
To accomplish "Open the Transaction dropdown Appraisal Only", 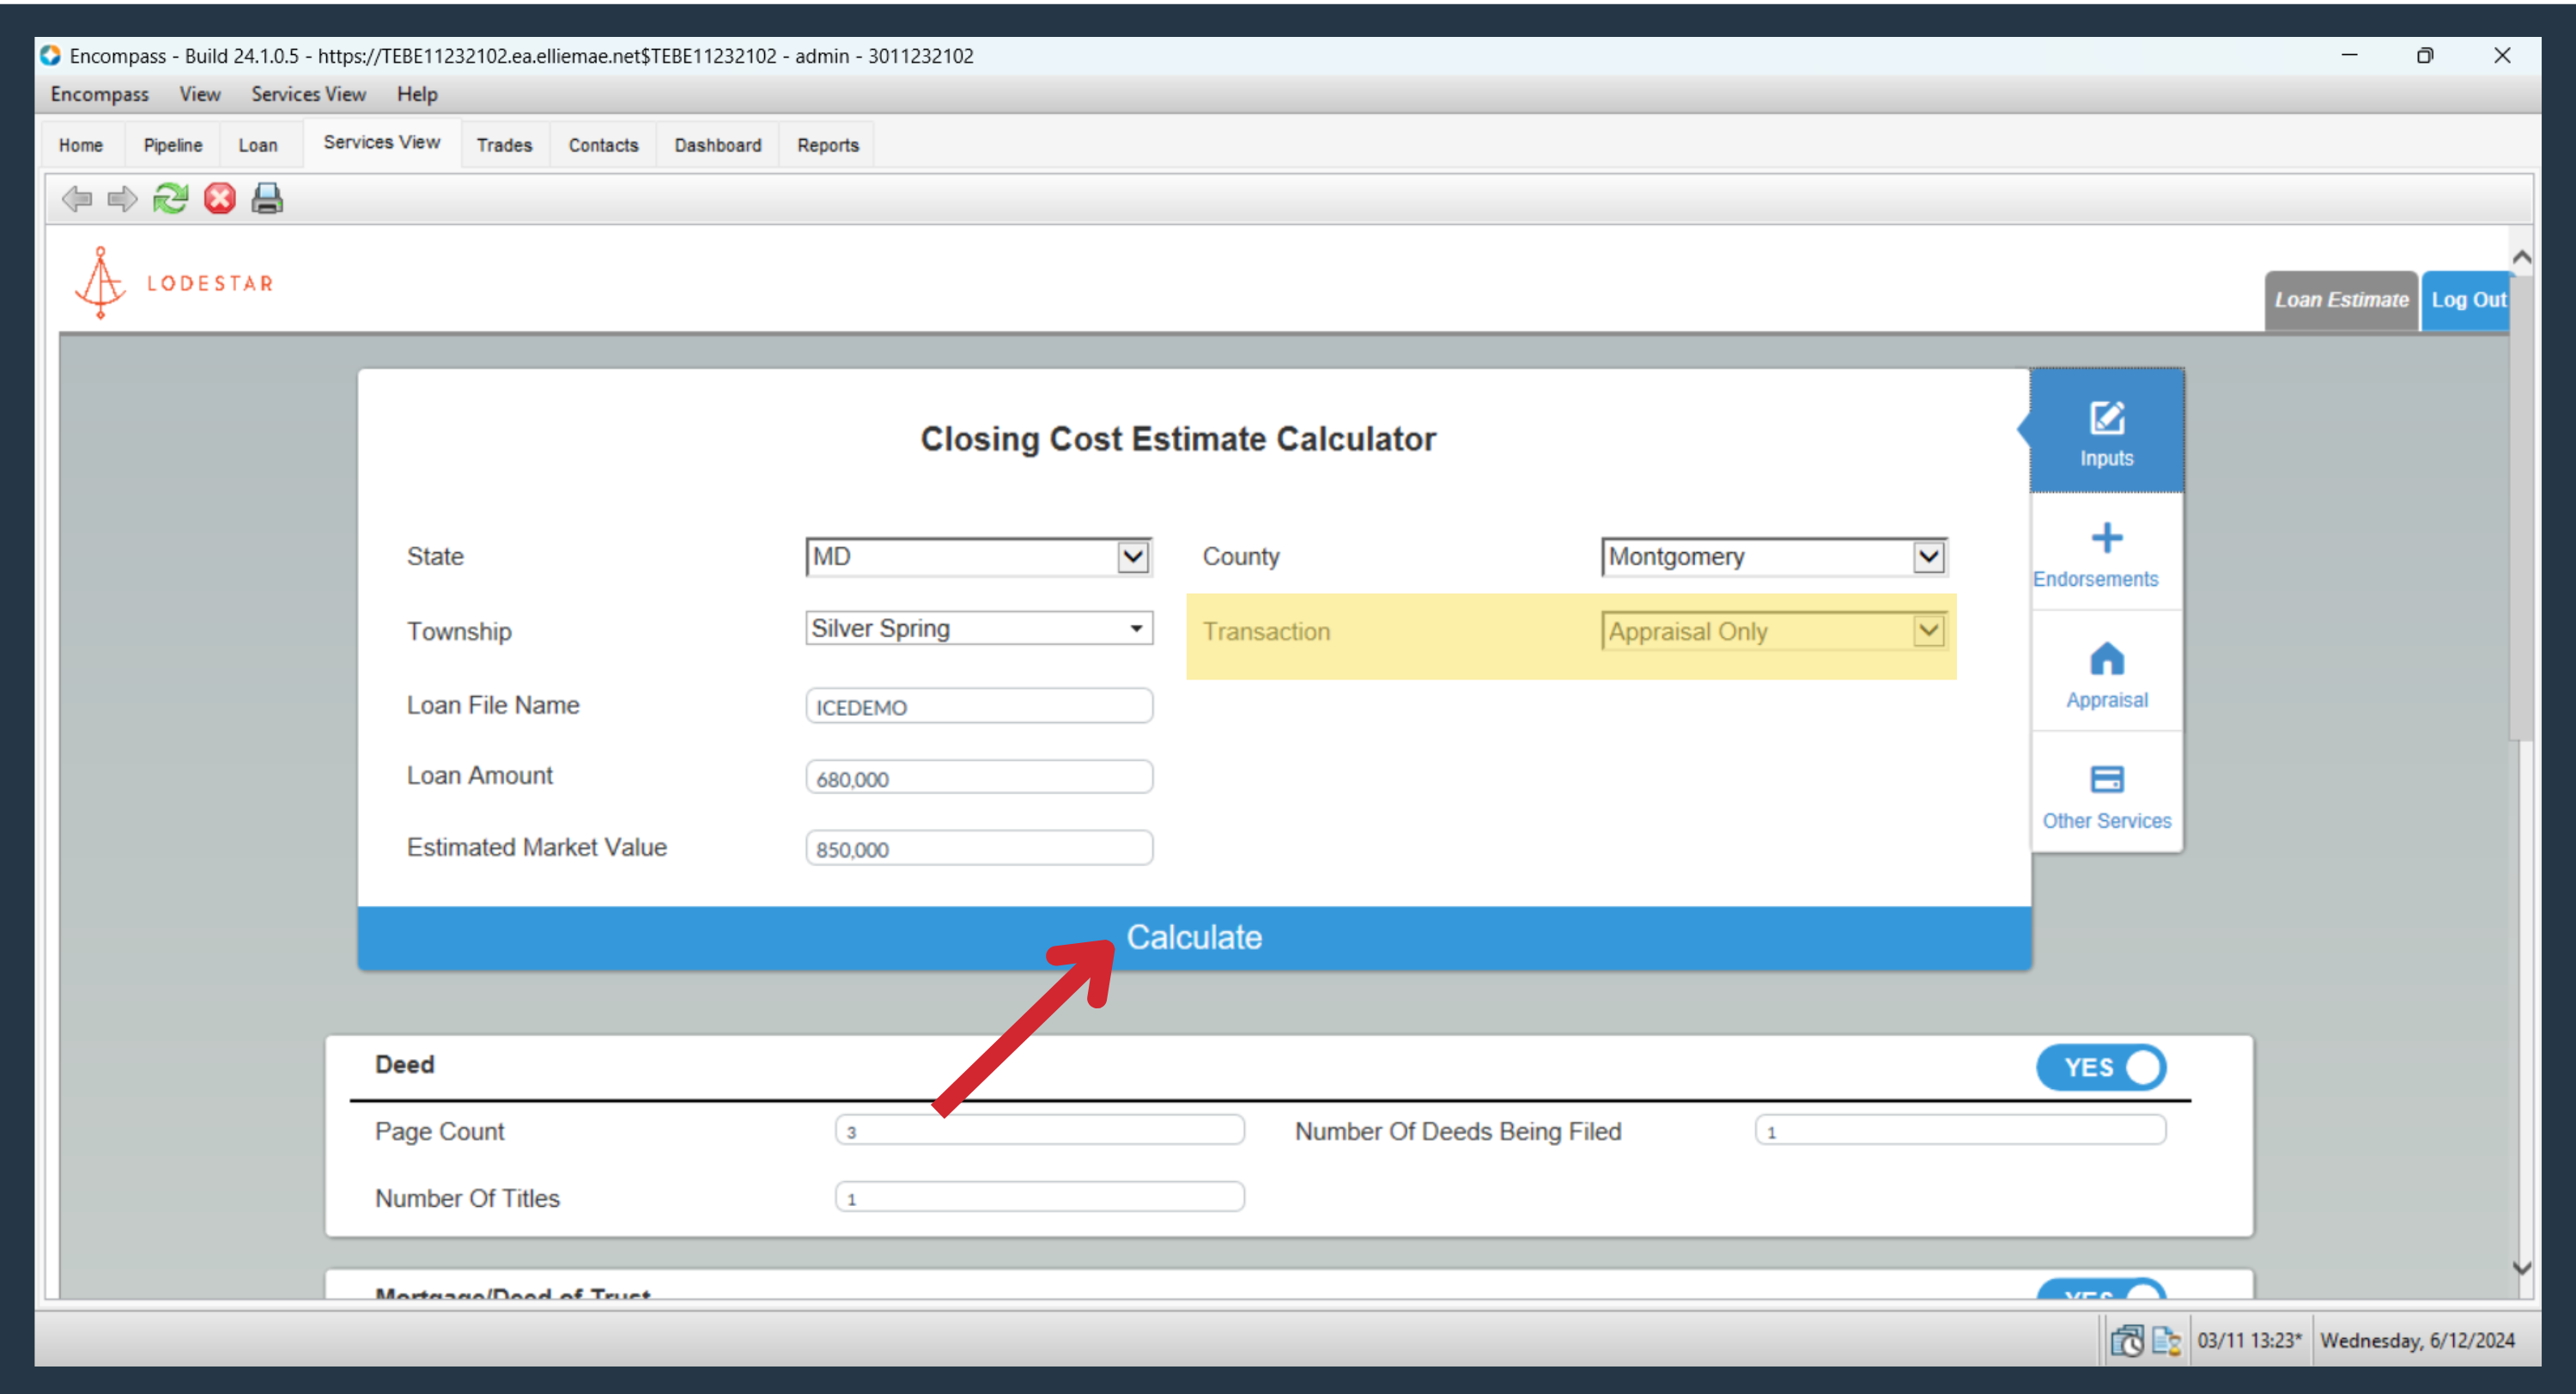I will [1774, 631].
